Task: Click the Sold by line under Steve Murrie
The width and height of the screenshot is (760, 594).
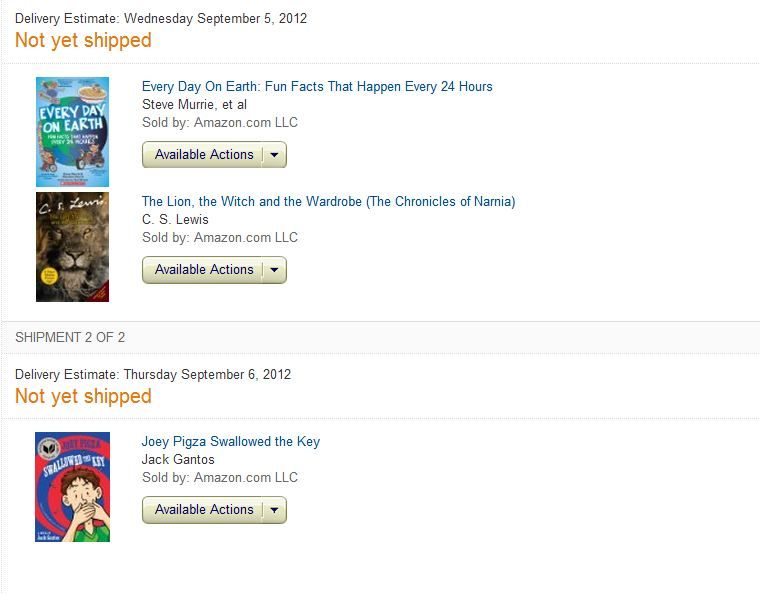Action: 220,123
